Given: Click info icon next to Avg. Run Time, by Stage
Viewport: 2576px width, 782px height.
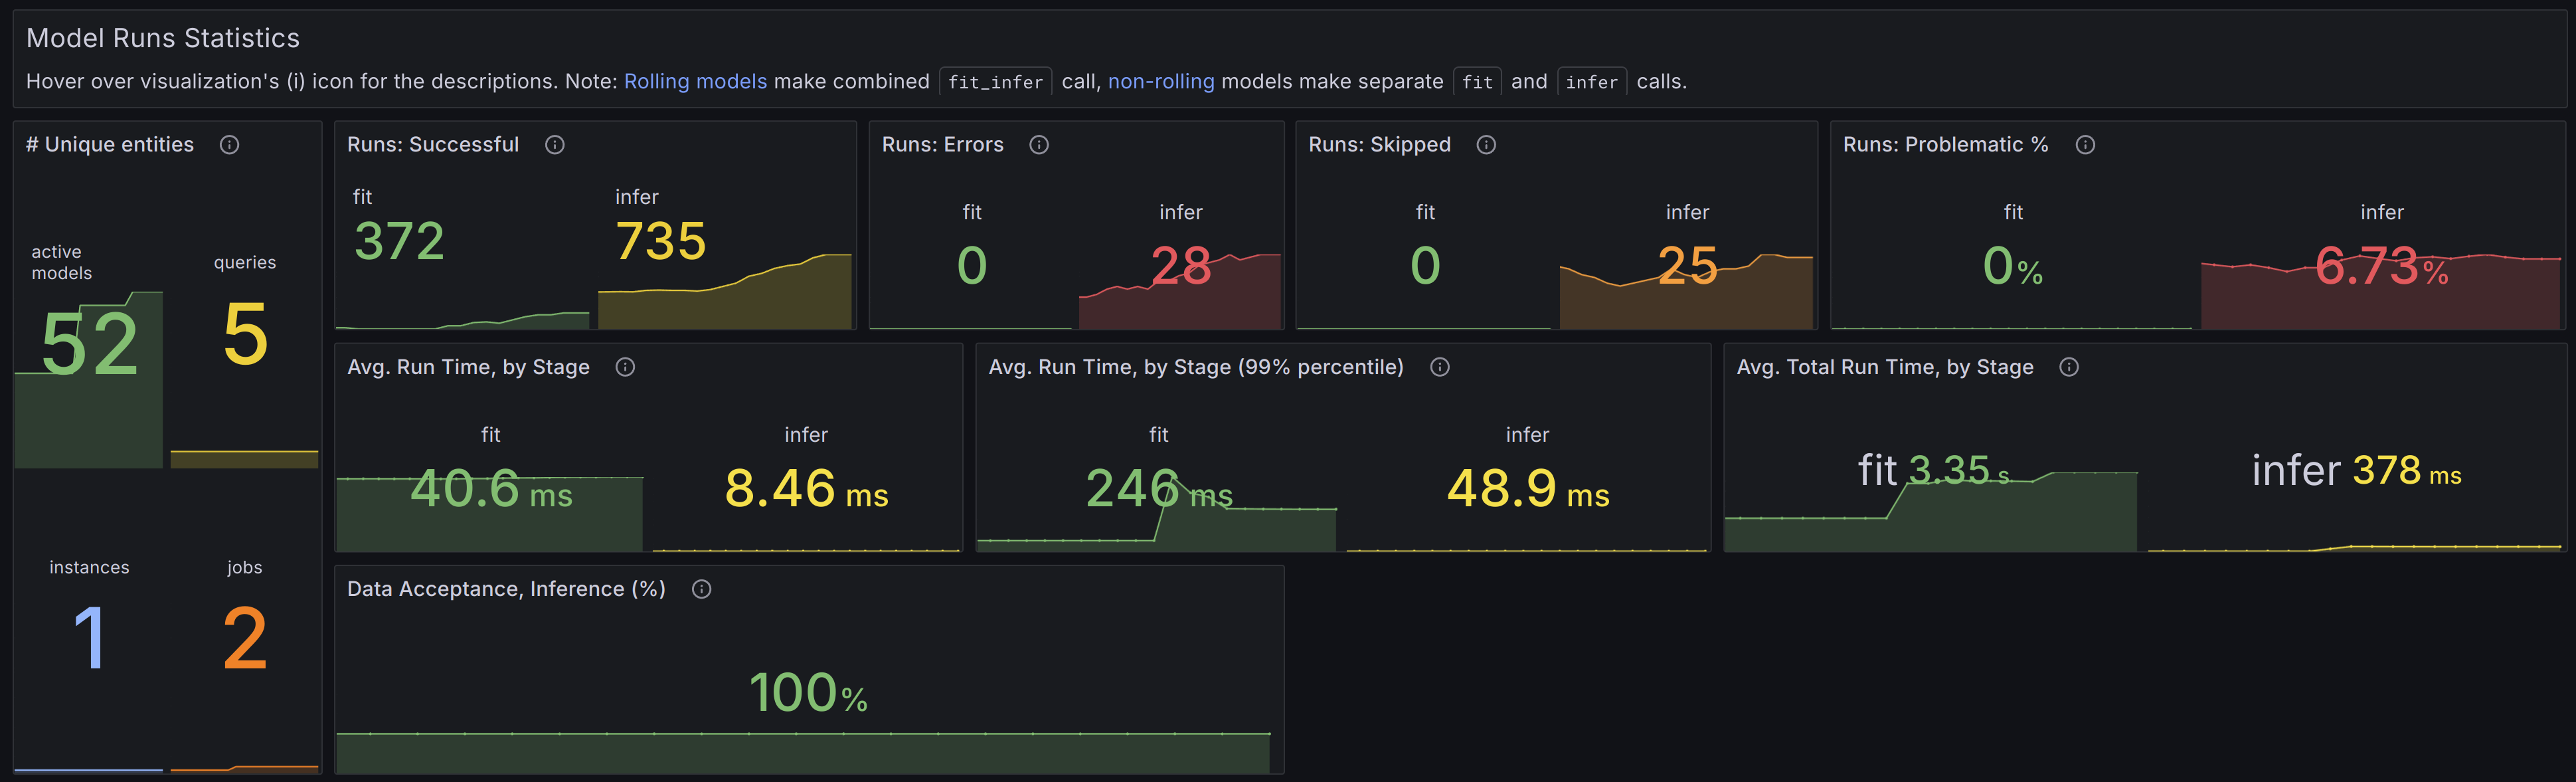Looking at the screenshot, I should click(625, 367).
